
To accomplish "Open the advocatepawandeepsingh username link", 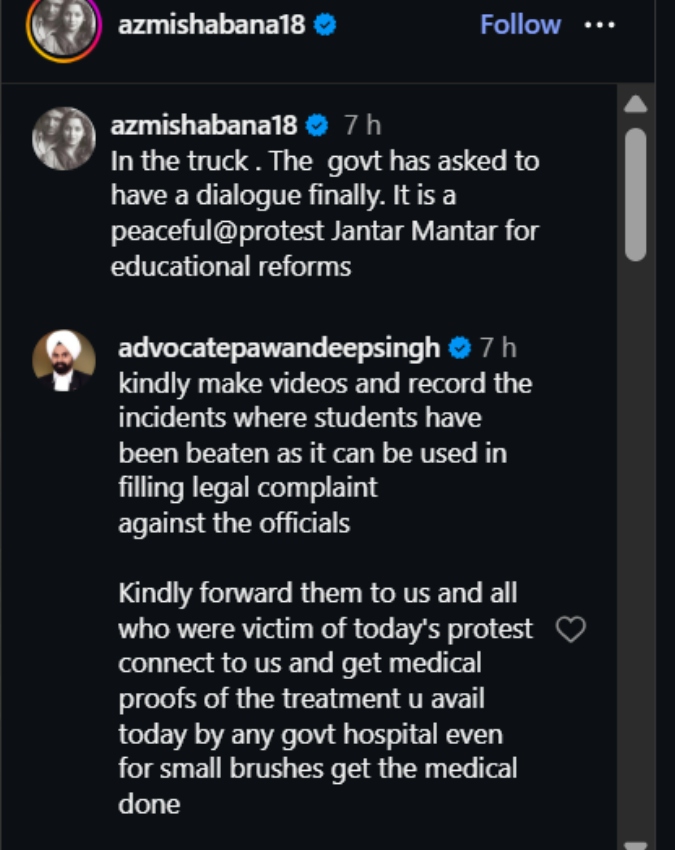I will coord(279,348).
